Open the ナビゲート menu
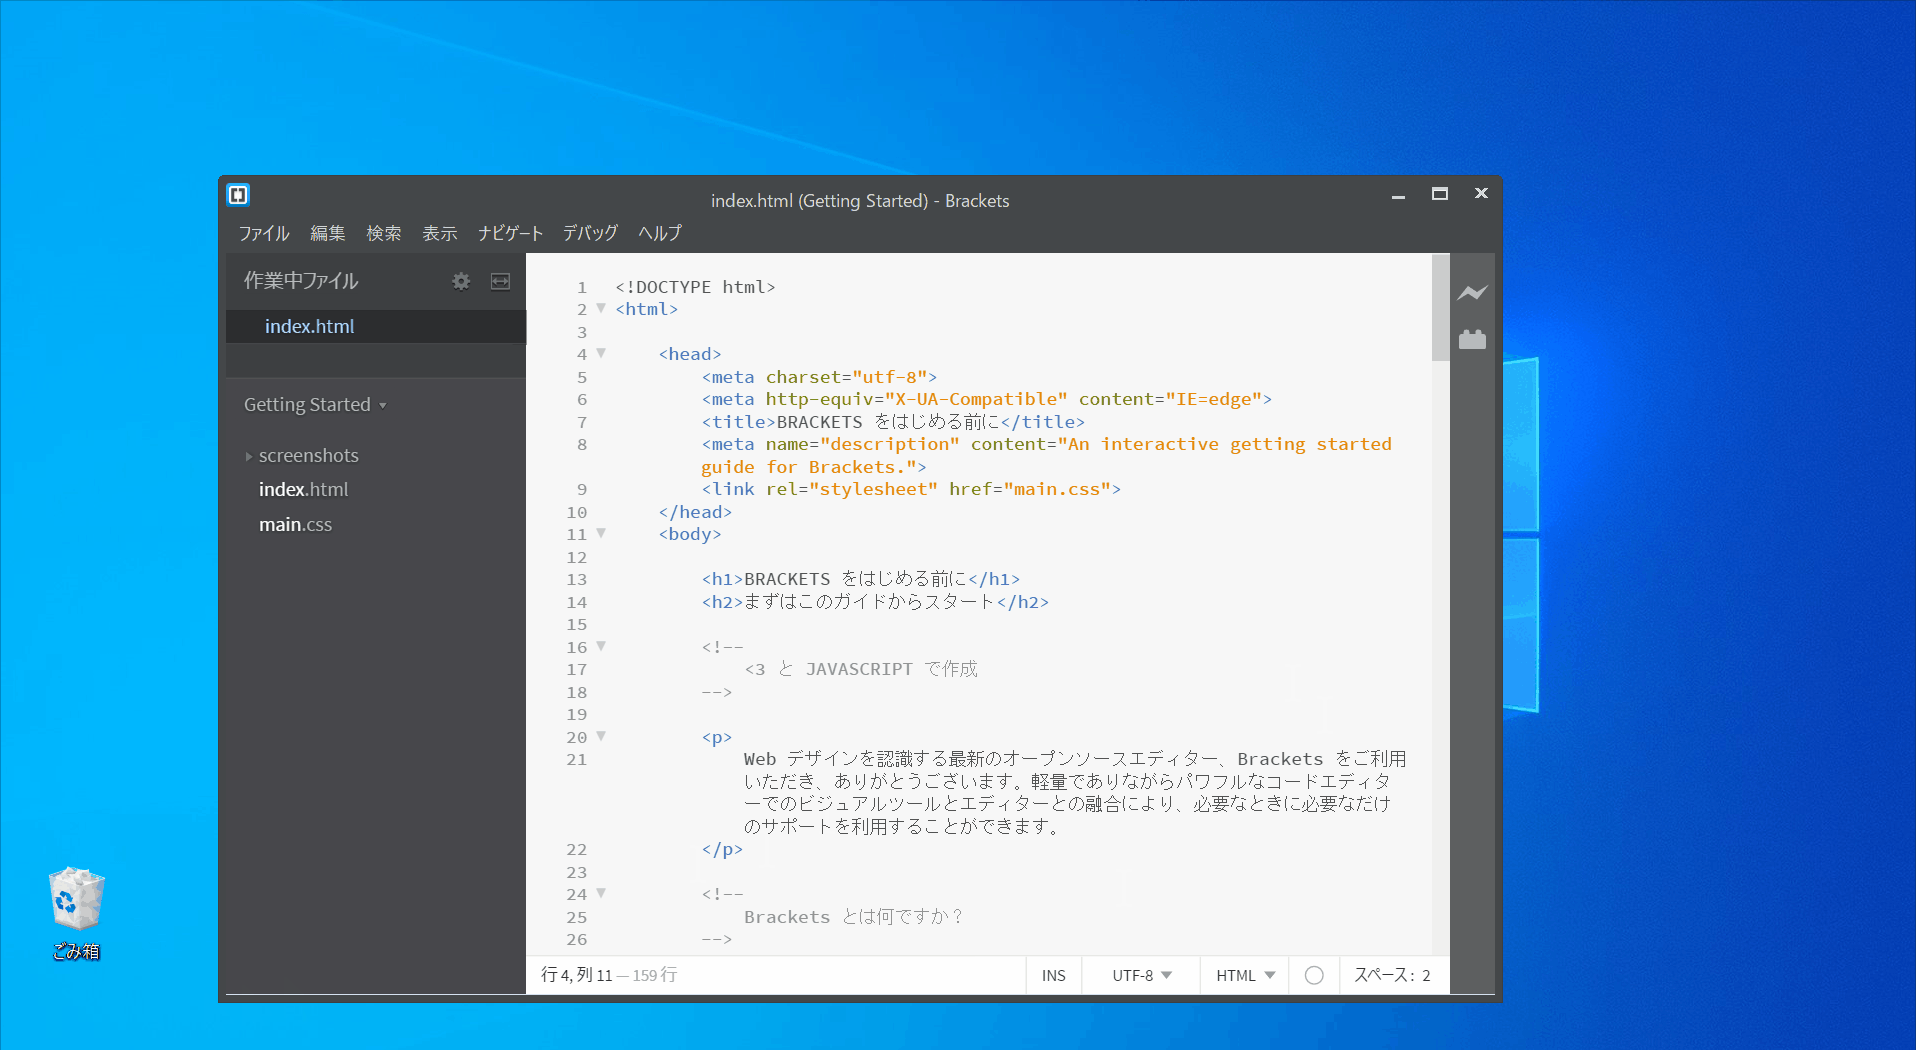The image size is (1916, 1050). pyautogui.click(x=510, y=233)
